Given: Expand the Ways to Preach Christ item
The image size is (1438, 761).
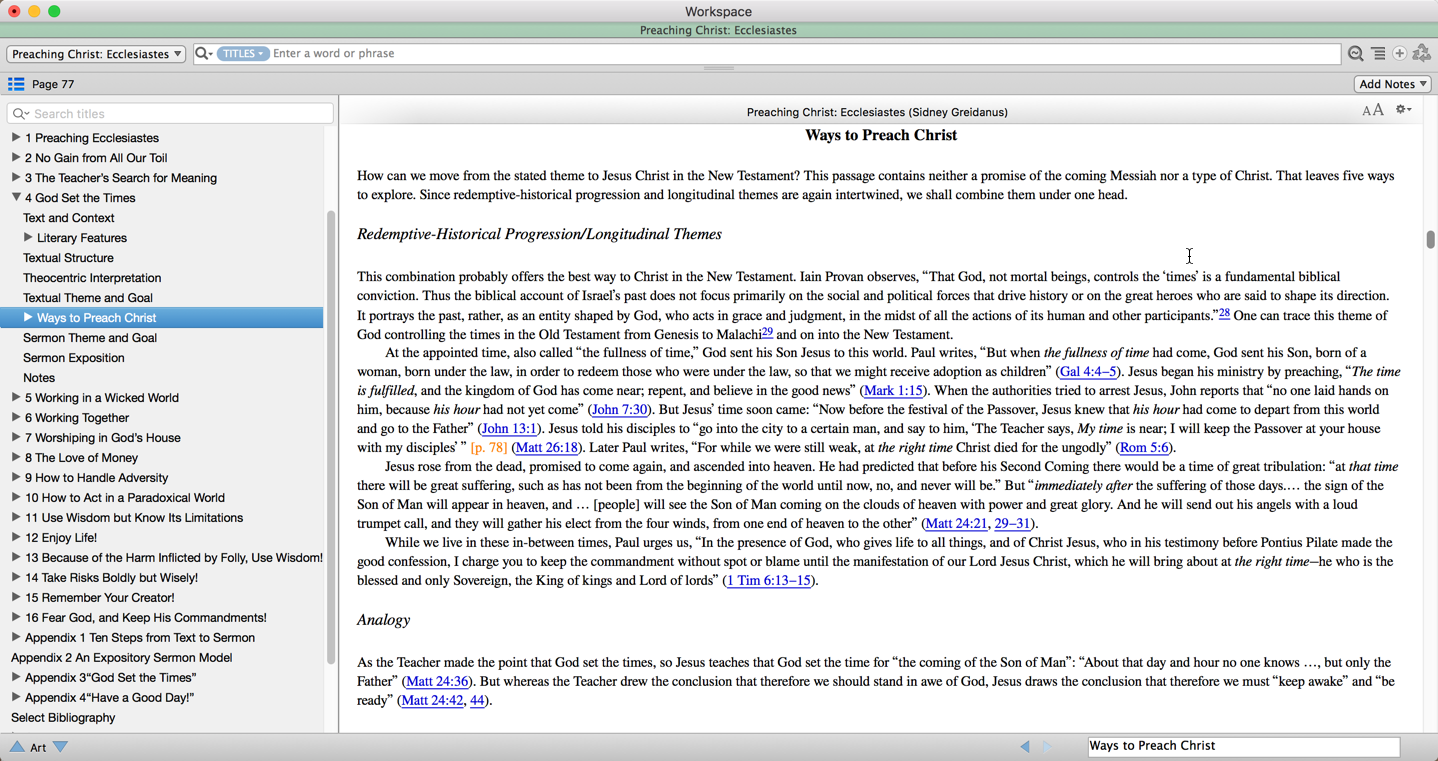Looking at the screenshot, I should point(28,318).
